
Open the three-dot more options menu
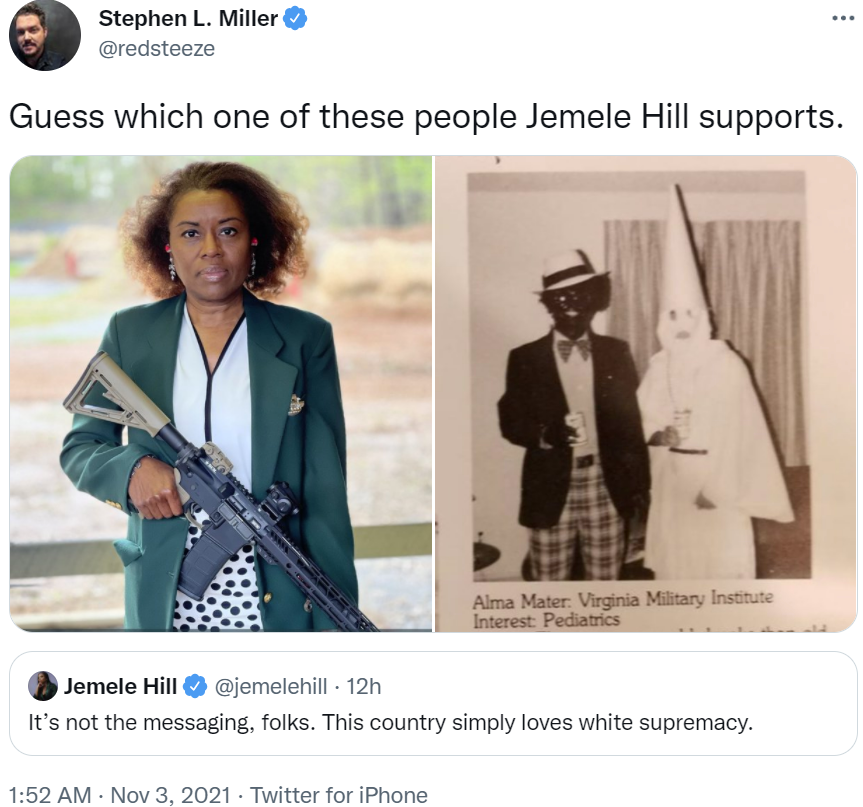[842, 19]
